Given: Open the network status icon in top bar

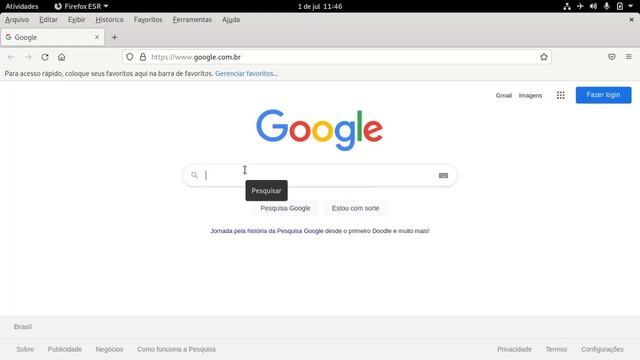Looking at the screenshot, I should (x=567, y=6).
